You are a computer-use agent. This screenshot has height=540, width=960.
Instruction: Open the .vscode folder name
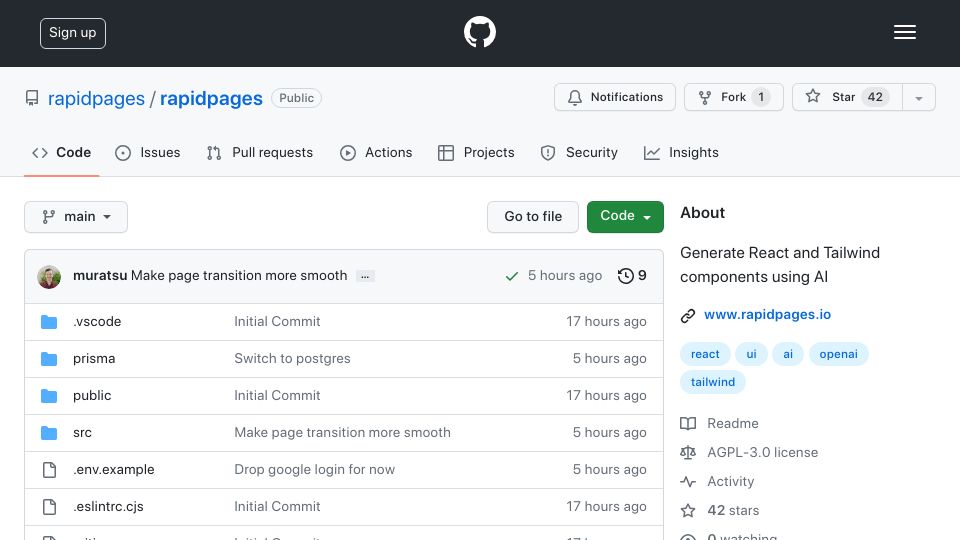coord(97,322)
